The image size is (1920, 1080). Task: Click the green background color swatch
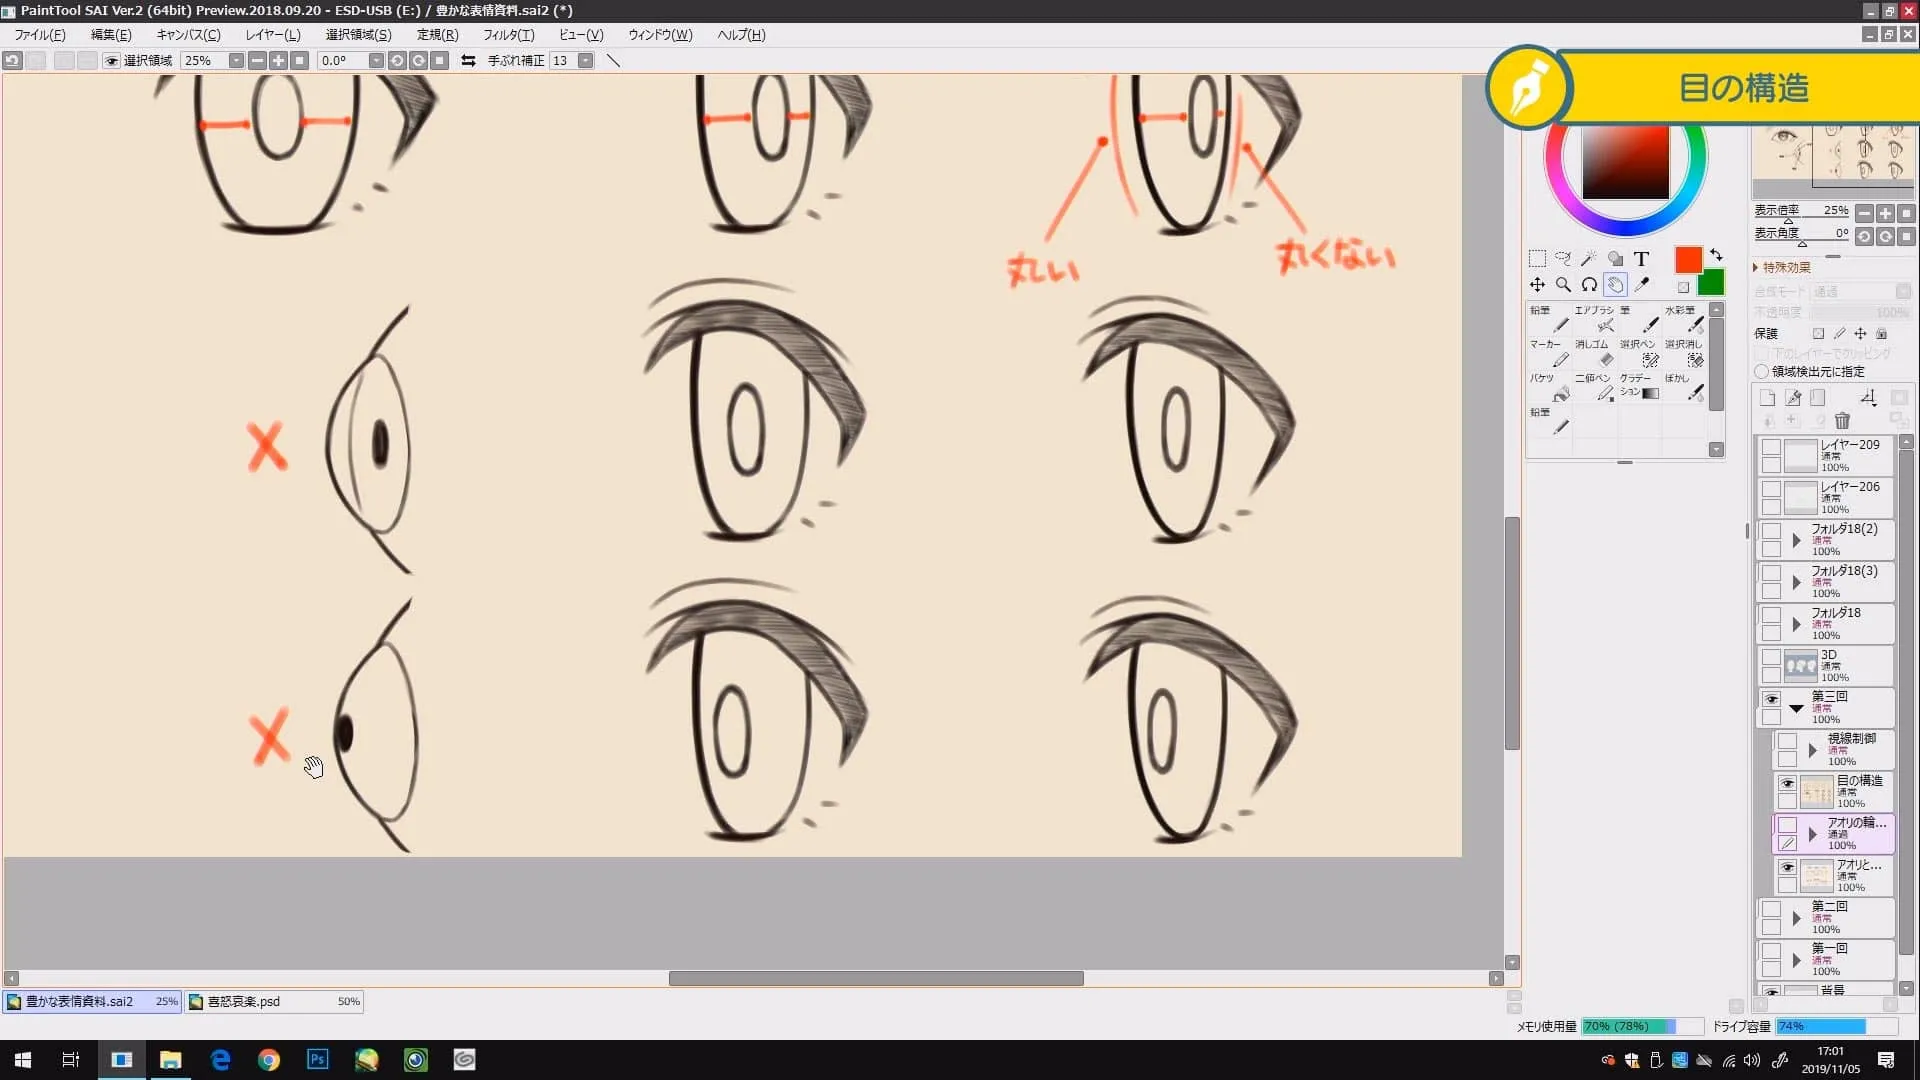tap(1711, 283)
